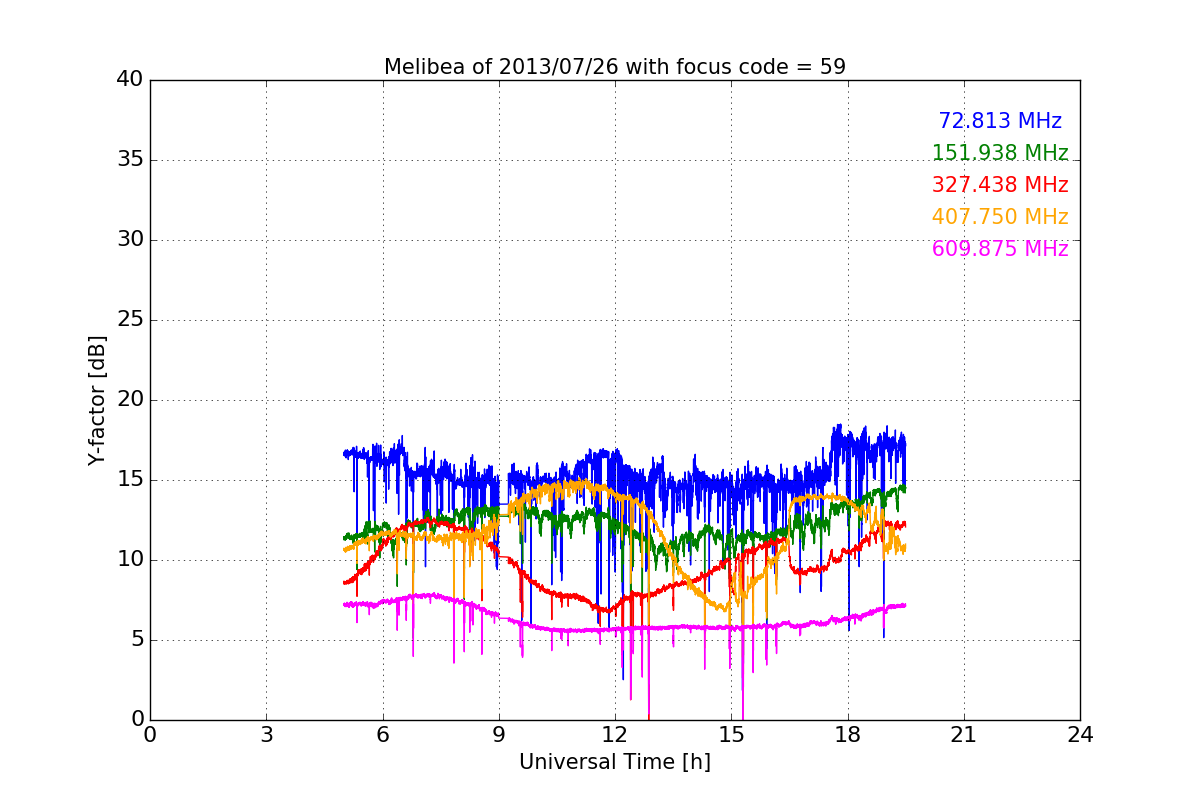Image resolution: width=1200 pixels, height=800 pixels.
Task: Click the x-axis tick label '24'
Action: coord(1080,735)
